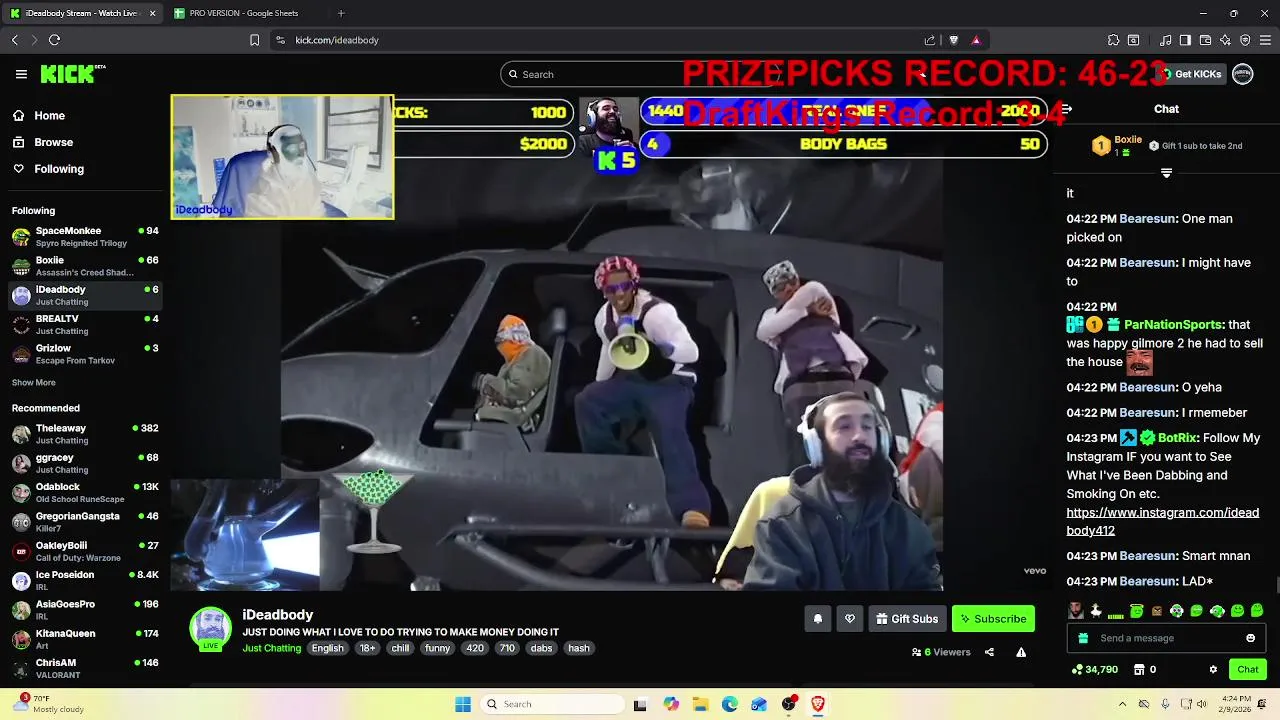Toggle stream notifications bell icon
1280x720 pixels.
pyautogui.click(x=817, y=619)
